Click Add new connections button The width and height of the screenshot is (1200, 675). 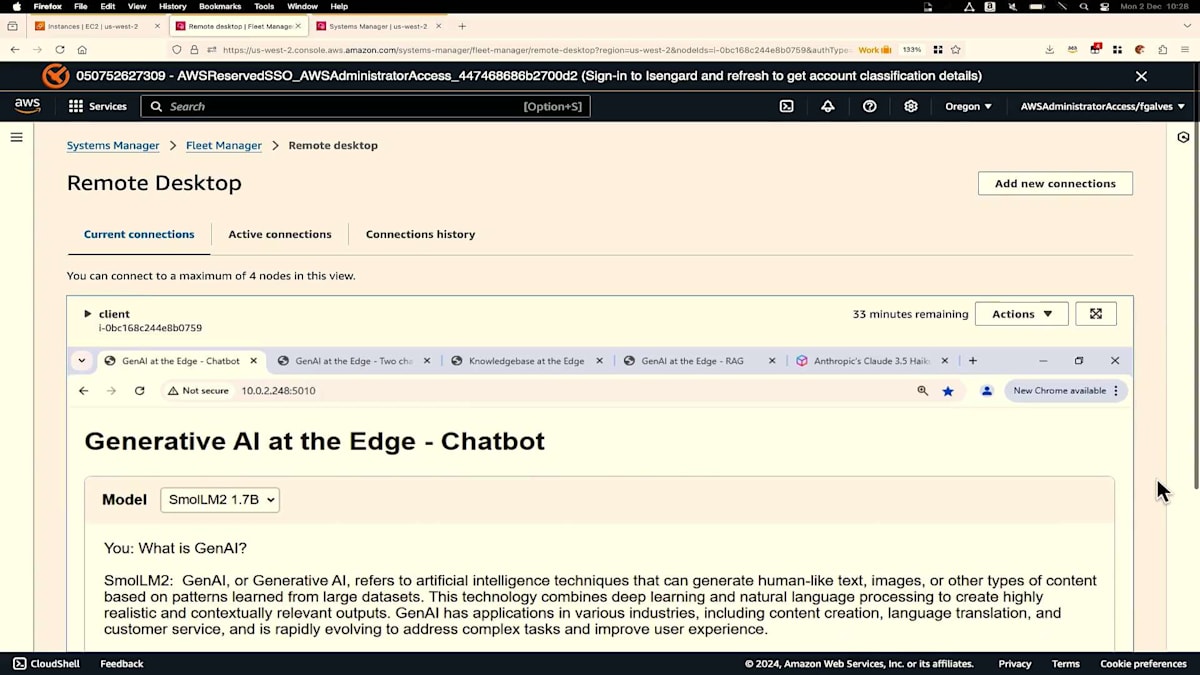[1055, 184]
